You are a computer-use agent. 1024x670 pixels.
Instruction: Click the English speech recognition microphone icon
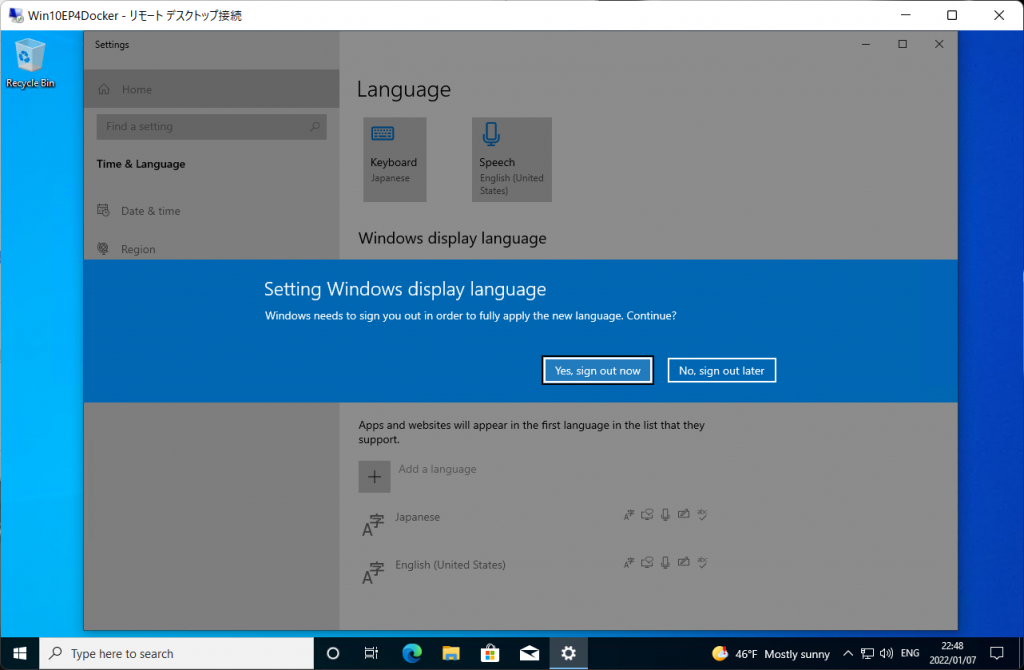point(665,562)
